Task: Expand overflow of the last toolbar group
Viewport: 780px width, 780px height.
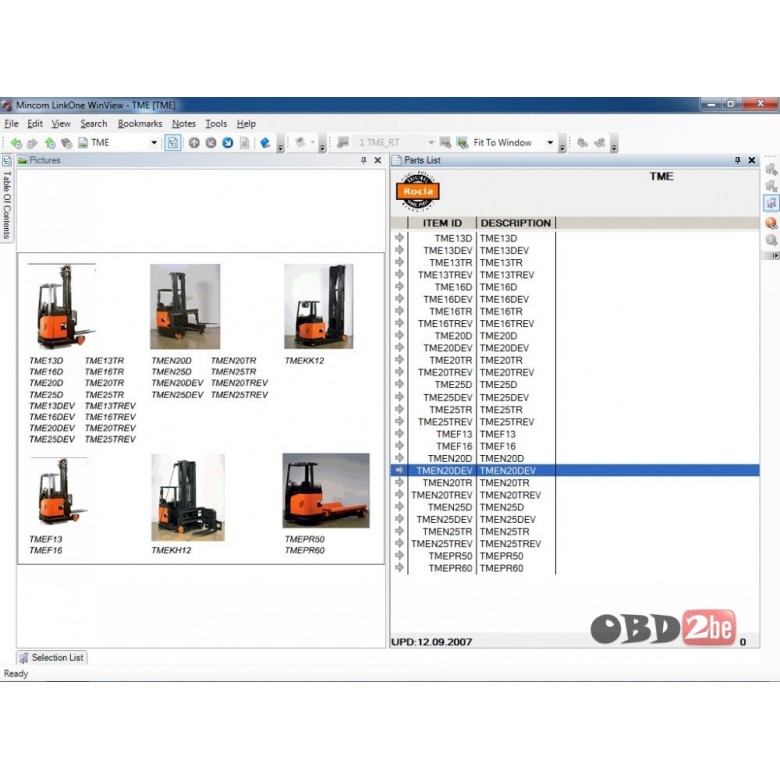Action: tap(614, 145)
